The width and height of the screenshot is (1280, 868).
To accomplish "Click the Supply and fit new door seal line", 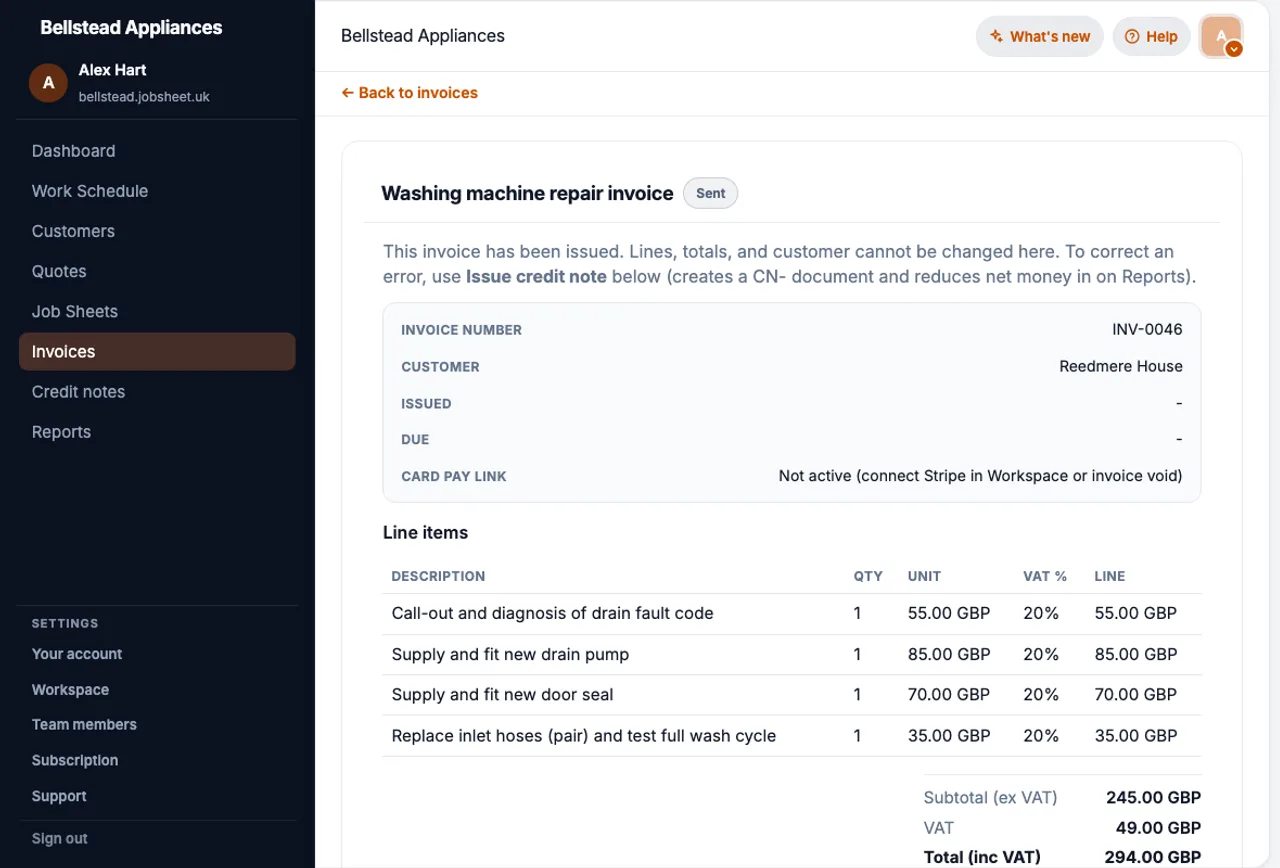I will (502, 695).
